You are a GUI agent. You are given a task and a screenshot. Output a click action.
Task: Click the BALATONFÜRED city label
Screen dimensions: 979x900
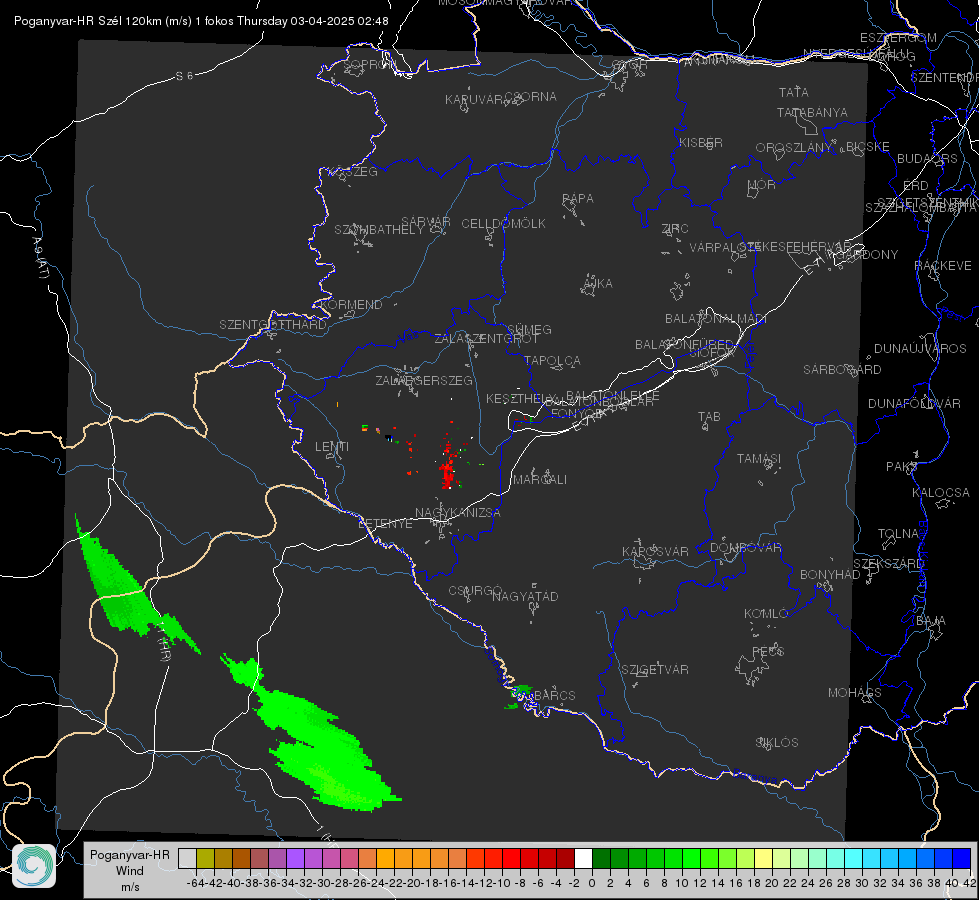[x=684, y=345]
